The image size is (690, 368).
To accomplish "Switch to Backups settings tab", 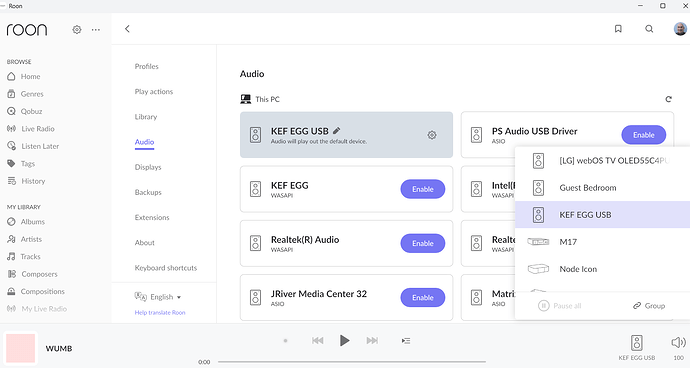I will coord(148,192).
